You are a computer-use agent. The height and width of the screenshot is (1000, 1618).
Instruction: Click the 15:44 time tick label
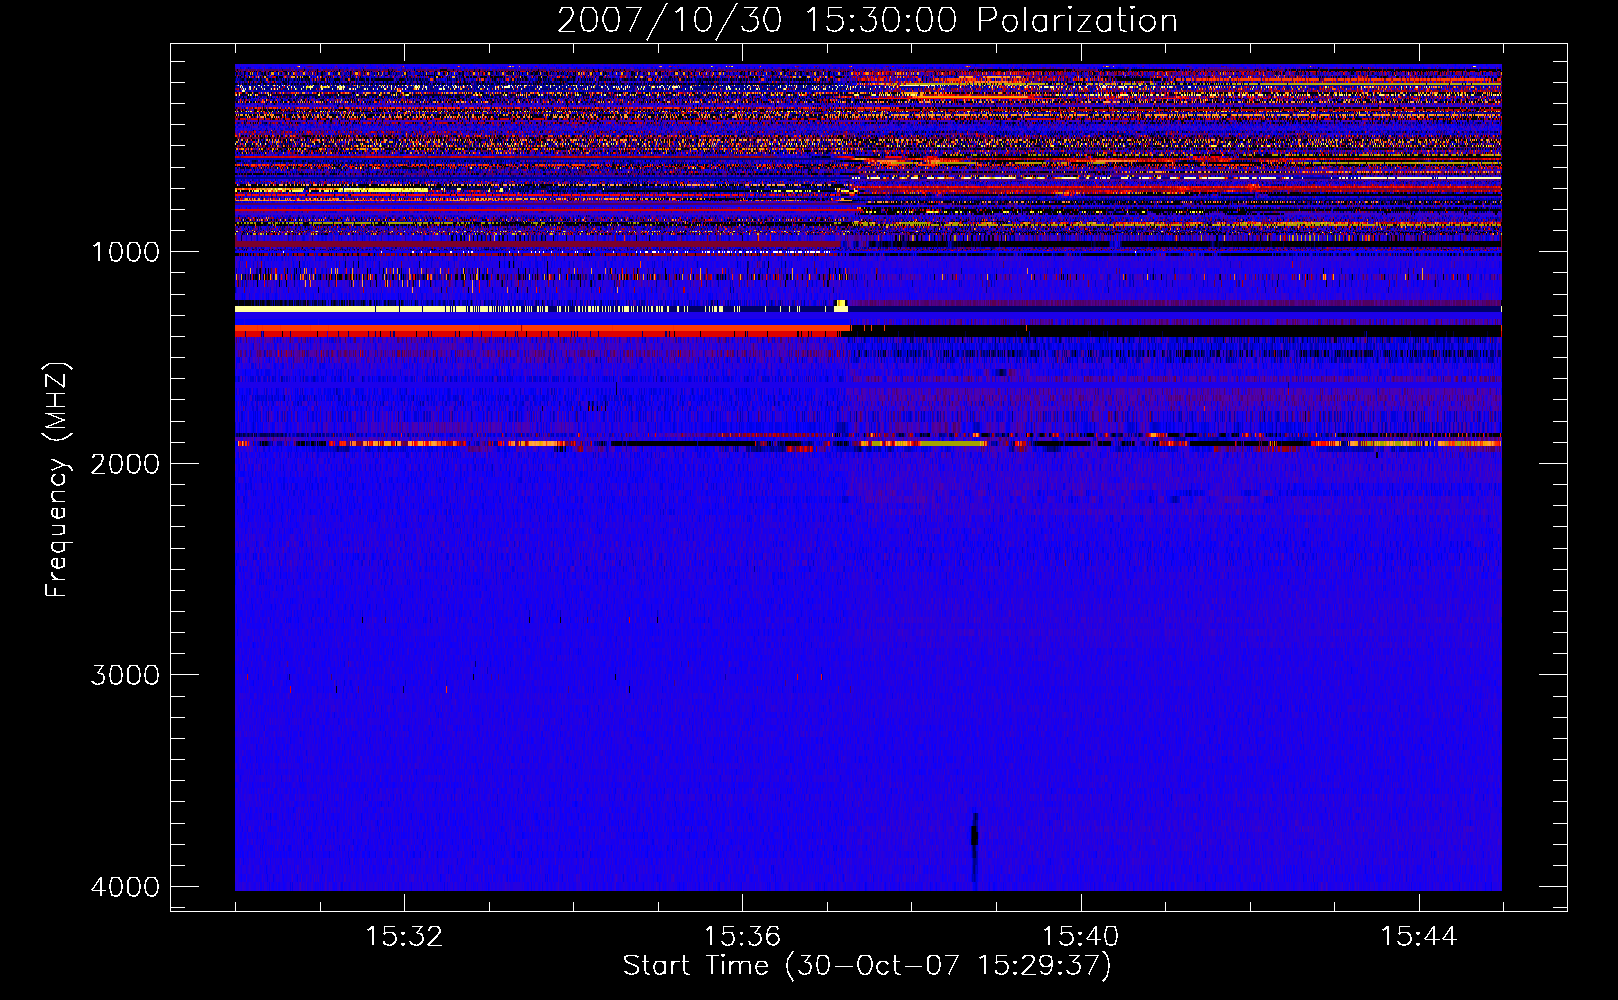coord(1418,937)
